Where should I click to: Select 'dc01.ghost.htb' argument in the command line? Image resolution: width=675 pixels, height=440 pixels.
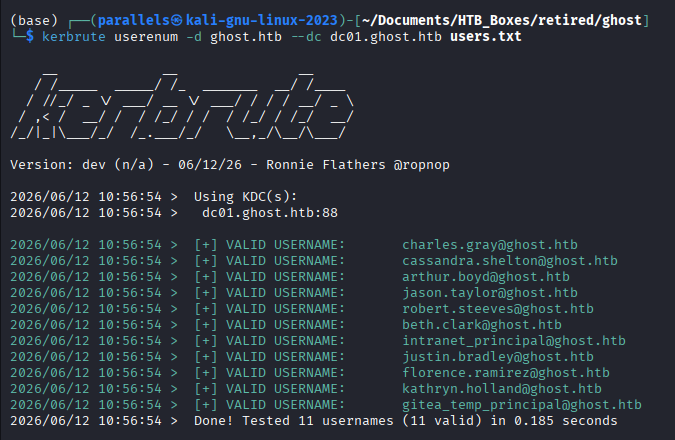tap(386, 37)
